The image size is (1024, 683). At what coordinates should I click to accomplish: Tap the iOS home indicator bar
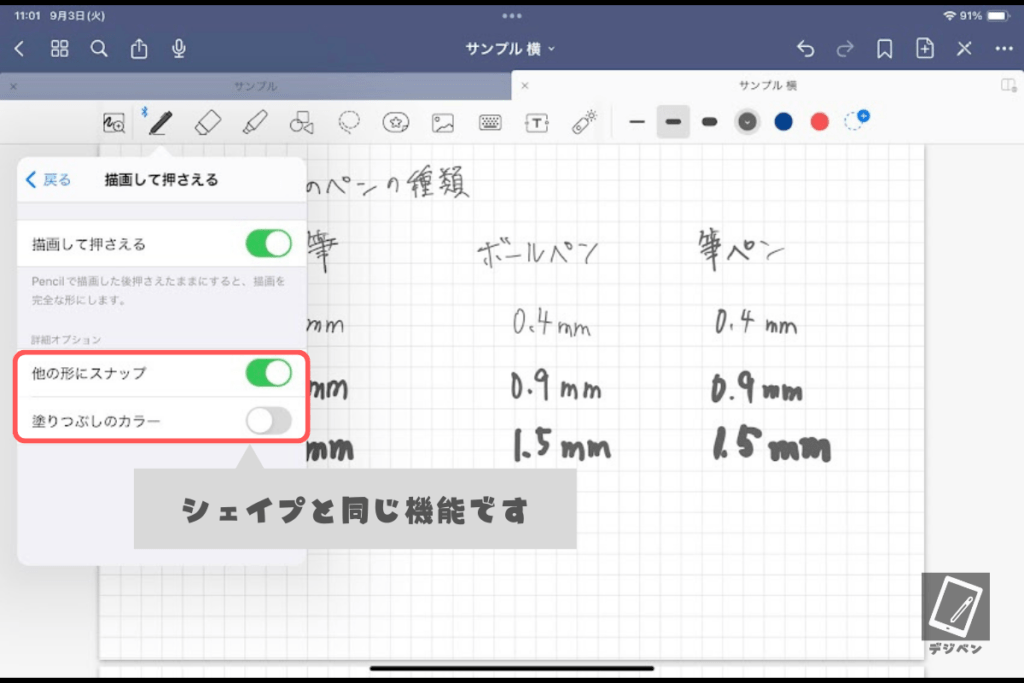[x=512, y=669]
